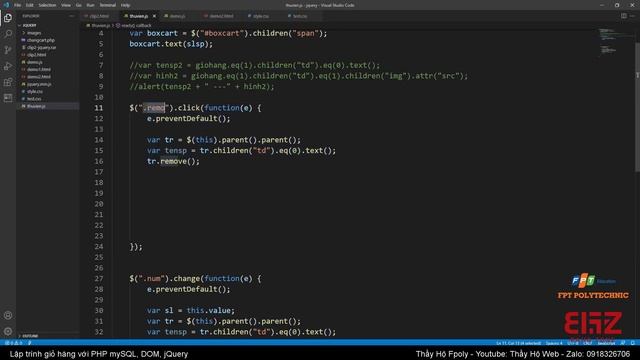Click the Split Editor Right icon
Image resolution: width=640 pixels, height=360 pixels.
624,16
